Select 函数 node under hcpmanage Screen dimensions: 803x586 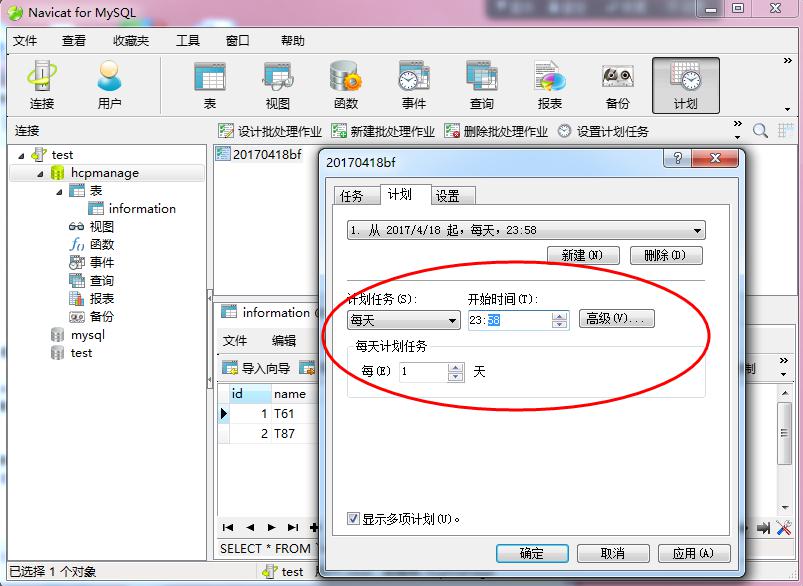coord(91,244)
